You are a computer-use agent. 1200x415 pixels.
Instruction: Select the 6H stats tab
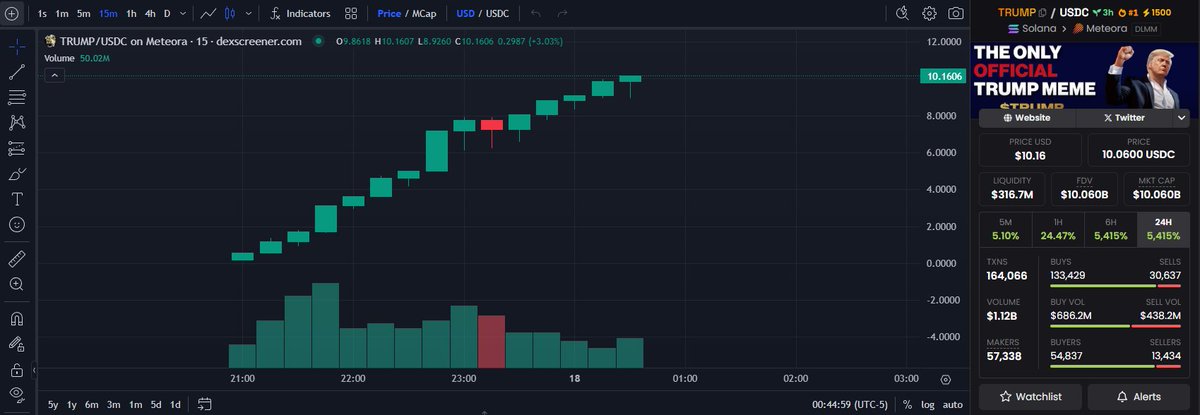1110,229
